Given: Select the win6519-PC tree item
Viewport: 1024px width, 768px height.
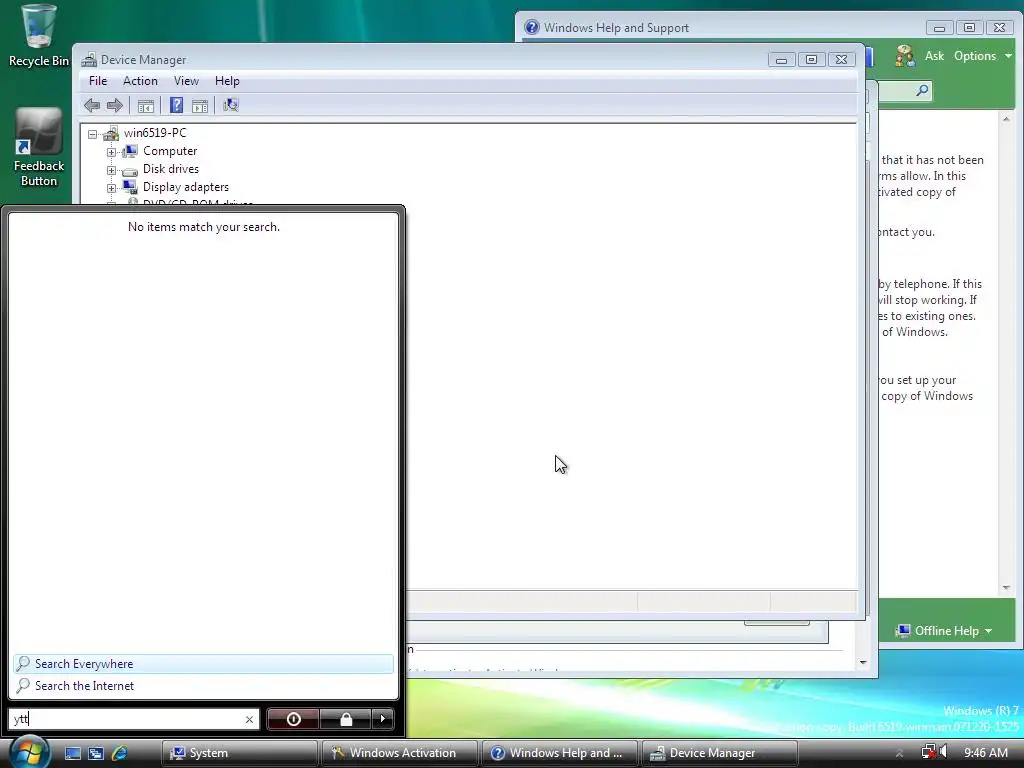Looking at the screenshot, I should (155, 133).
